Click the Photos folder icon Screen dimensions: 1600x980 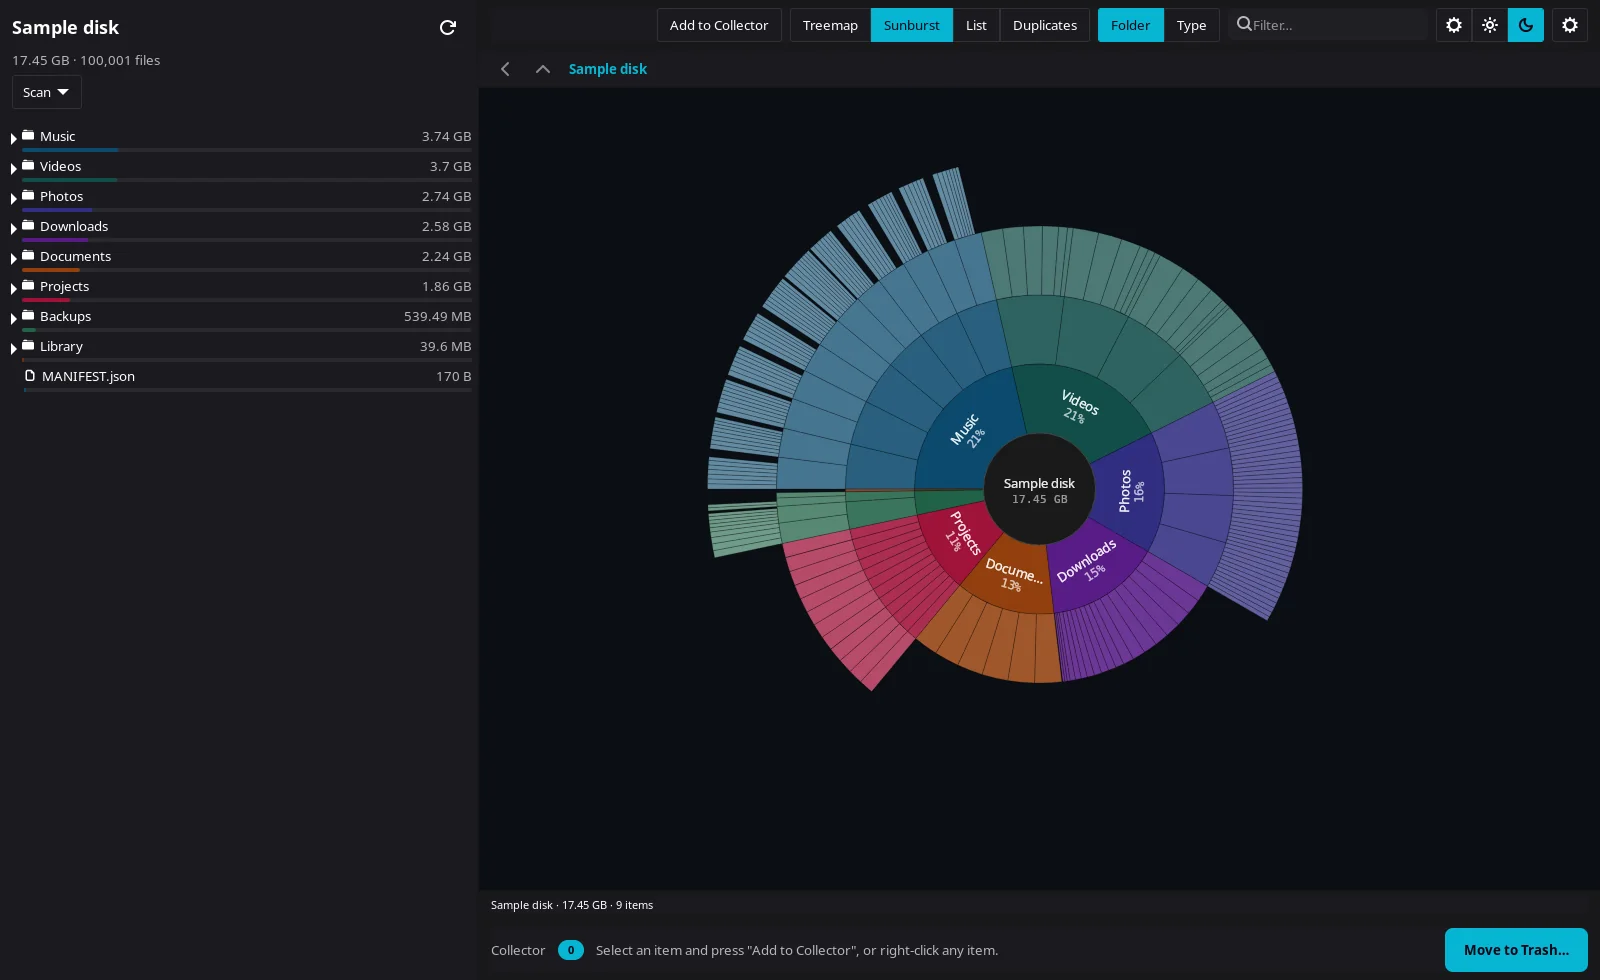coord(28,195)
